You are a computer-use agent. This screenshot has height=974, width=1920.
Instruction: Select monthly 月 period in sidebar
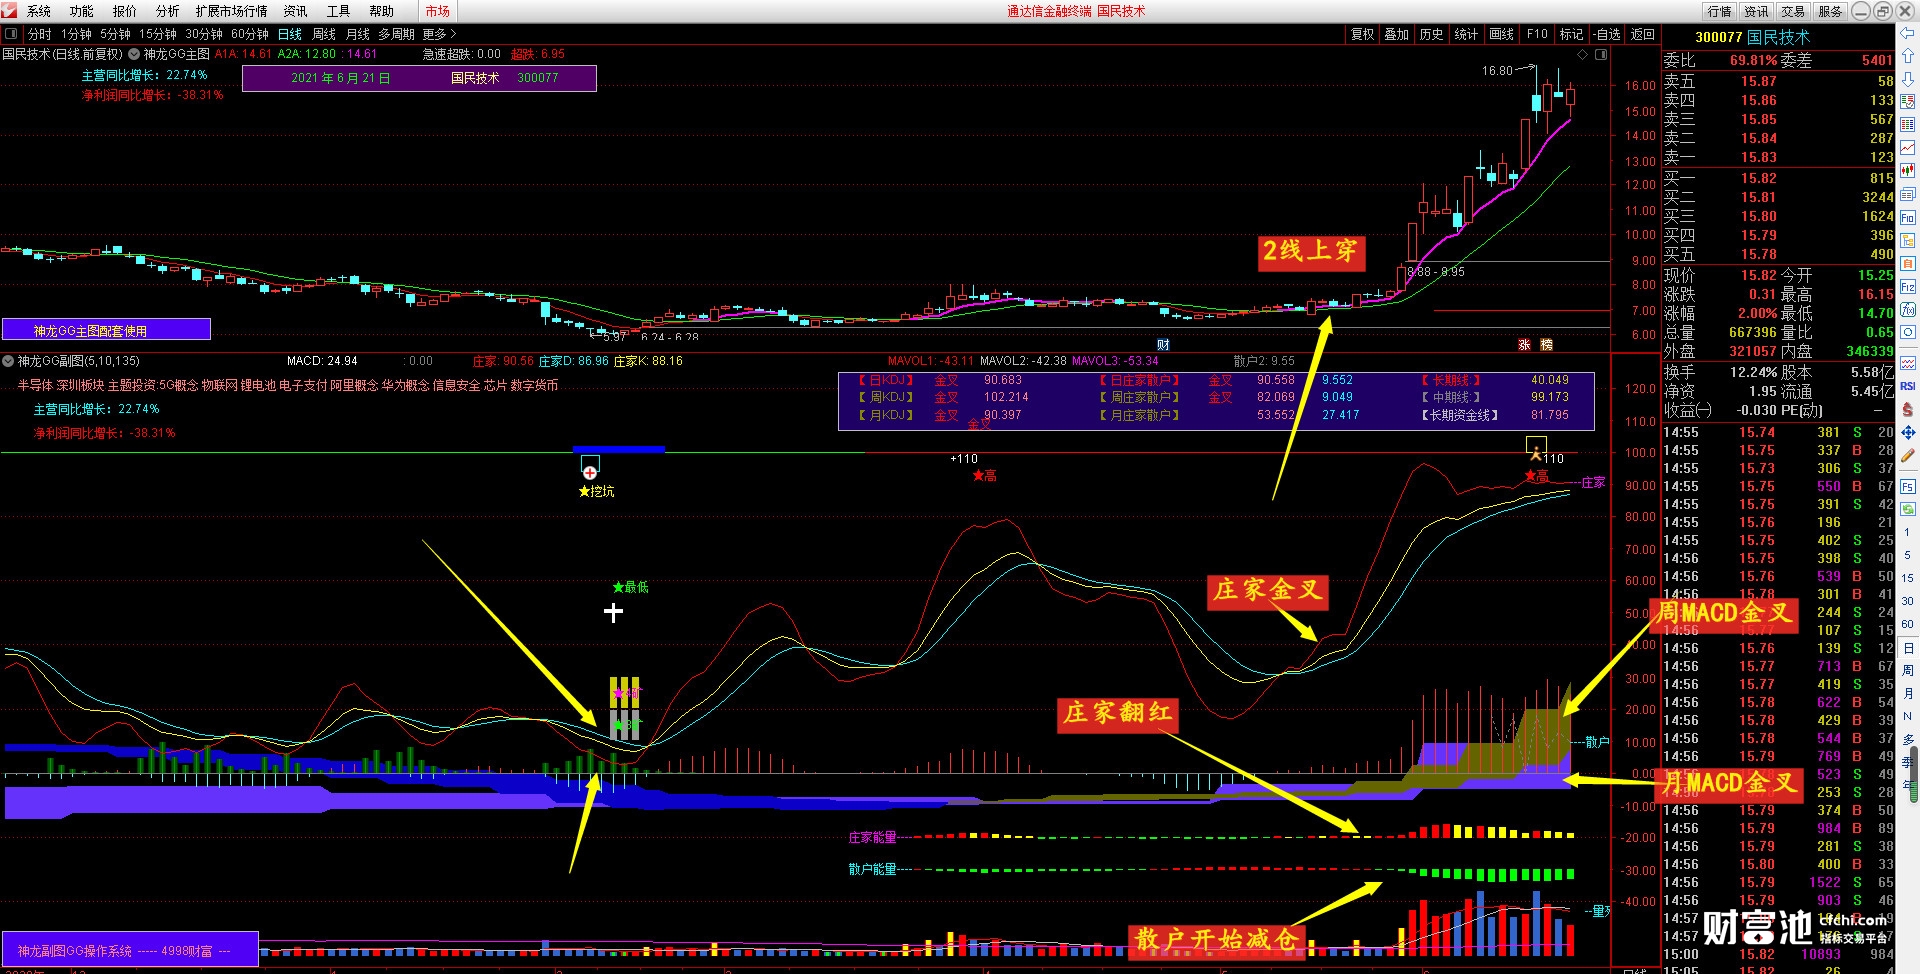click(1908, 692)
